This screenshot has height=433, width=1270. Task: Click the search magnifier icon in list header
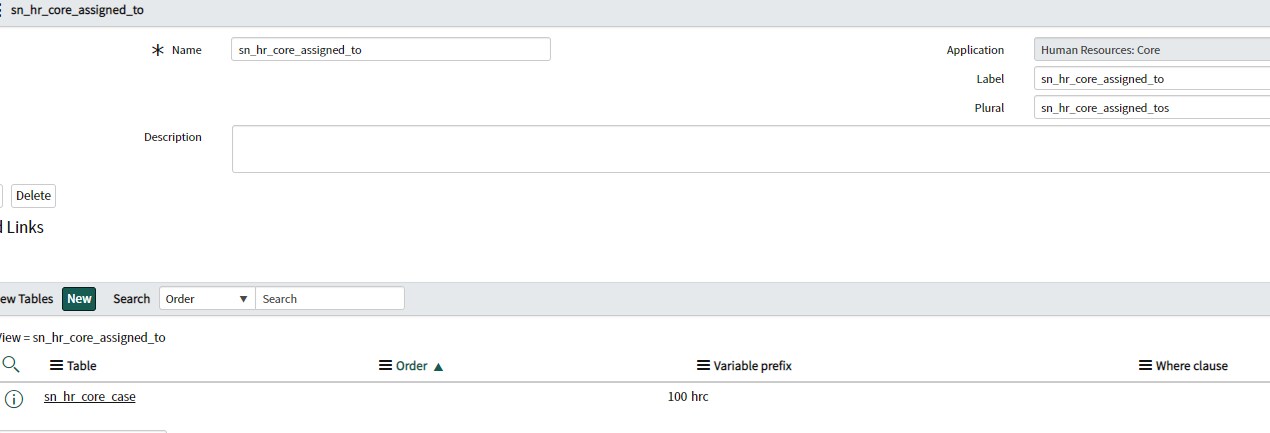[x=11, y=364]
